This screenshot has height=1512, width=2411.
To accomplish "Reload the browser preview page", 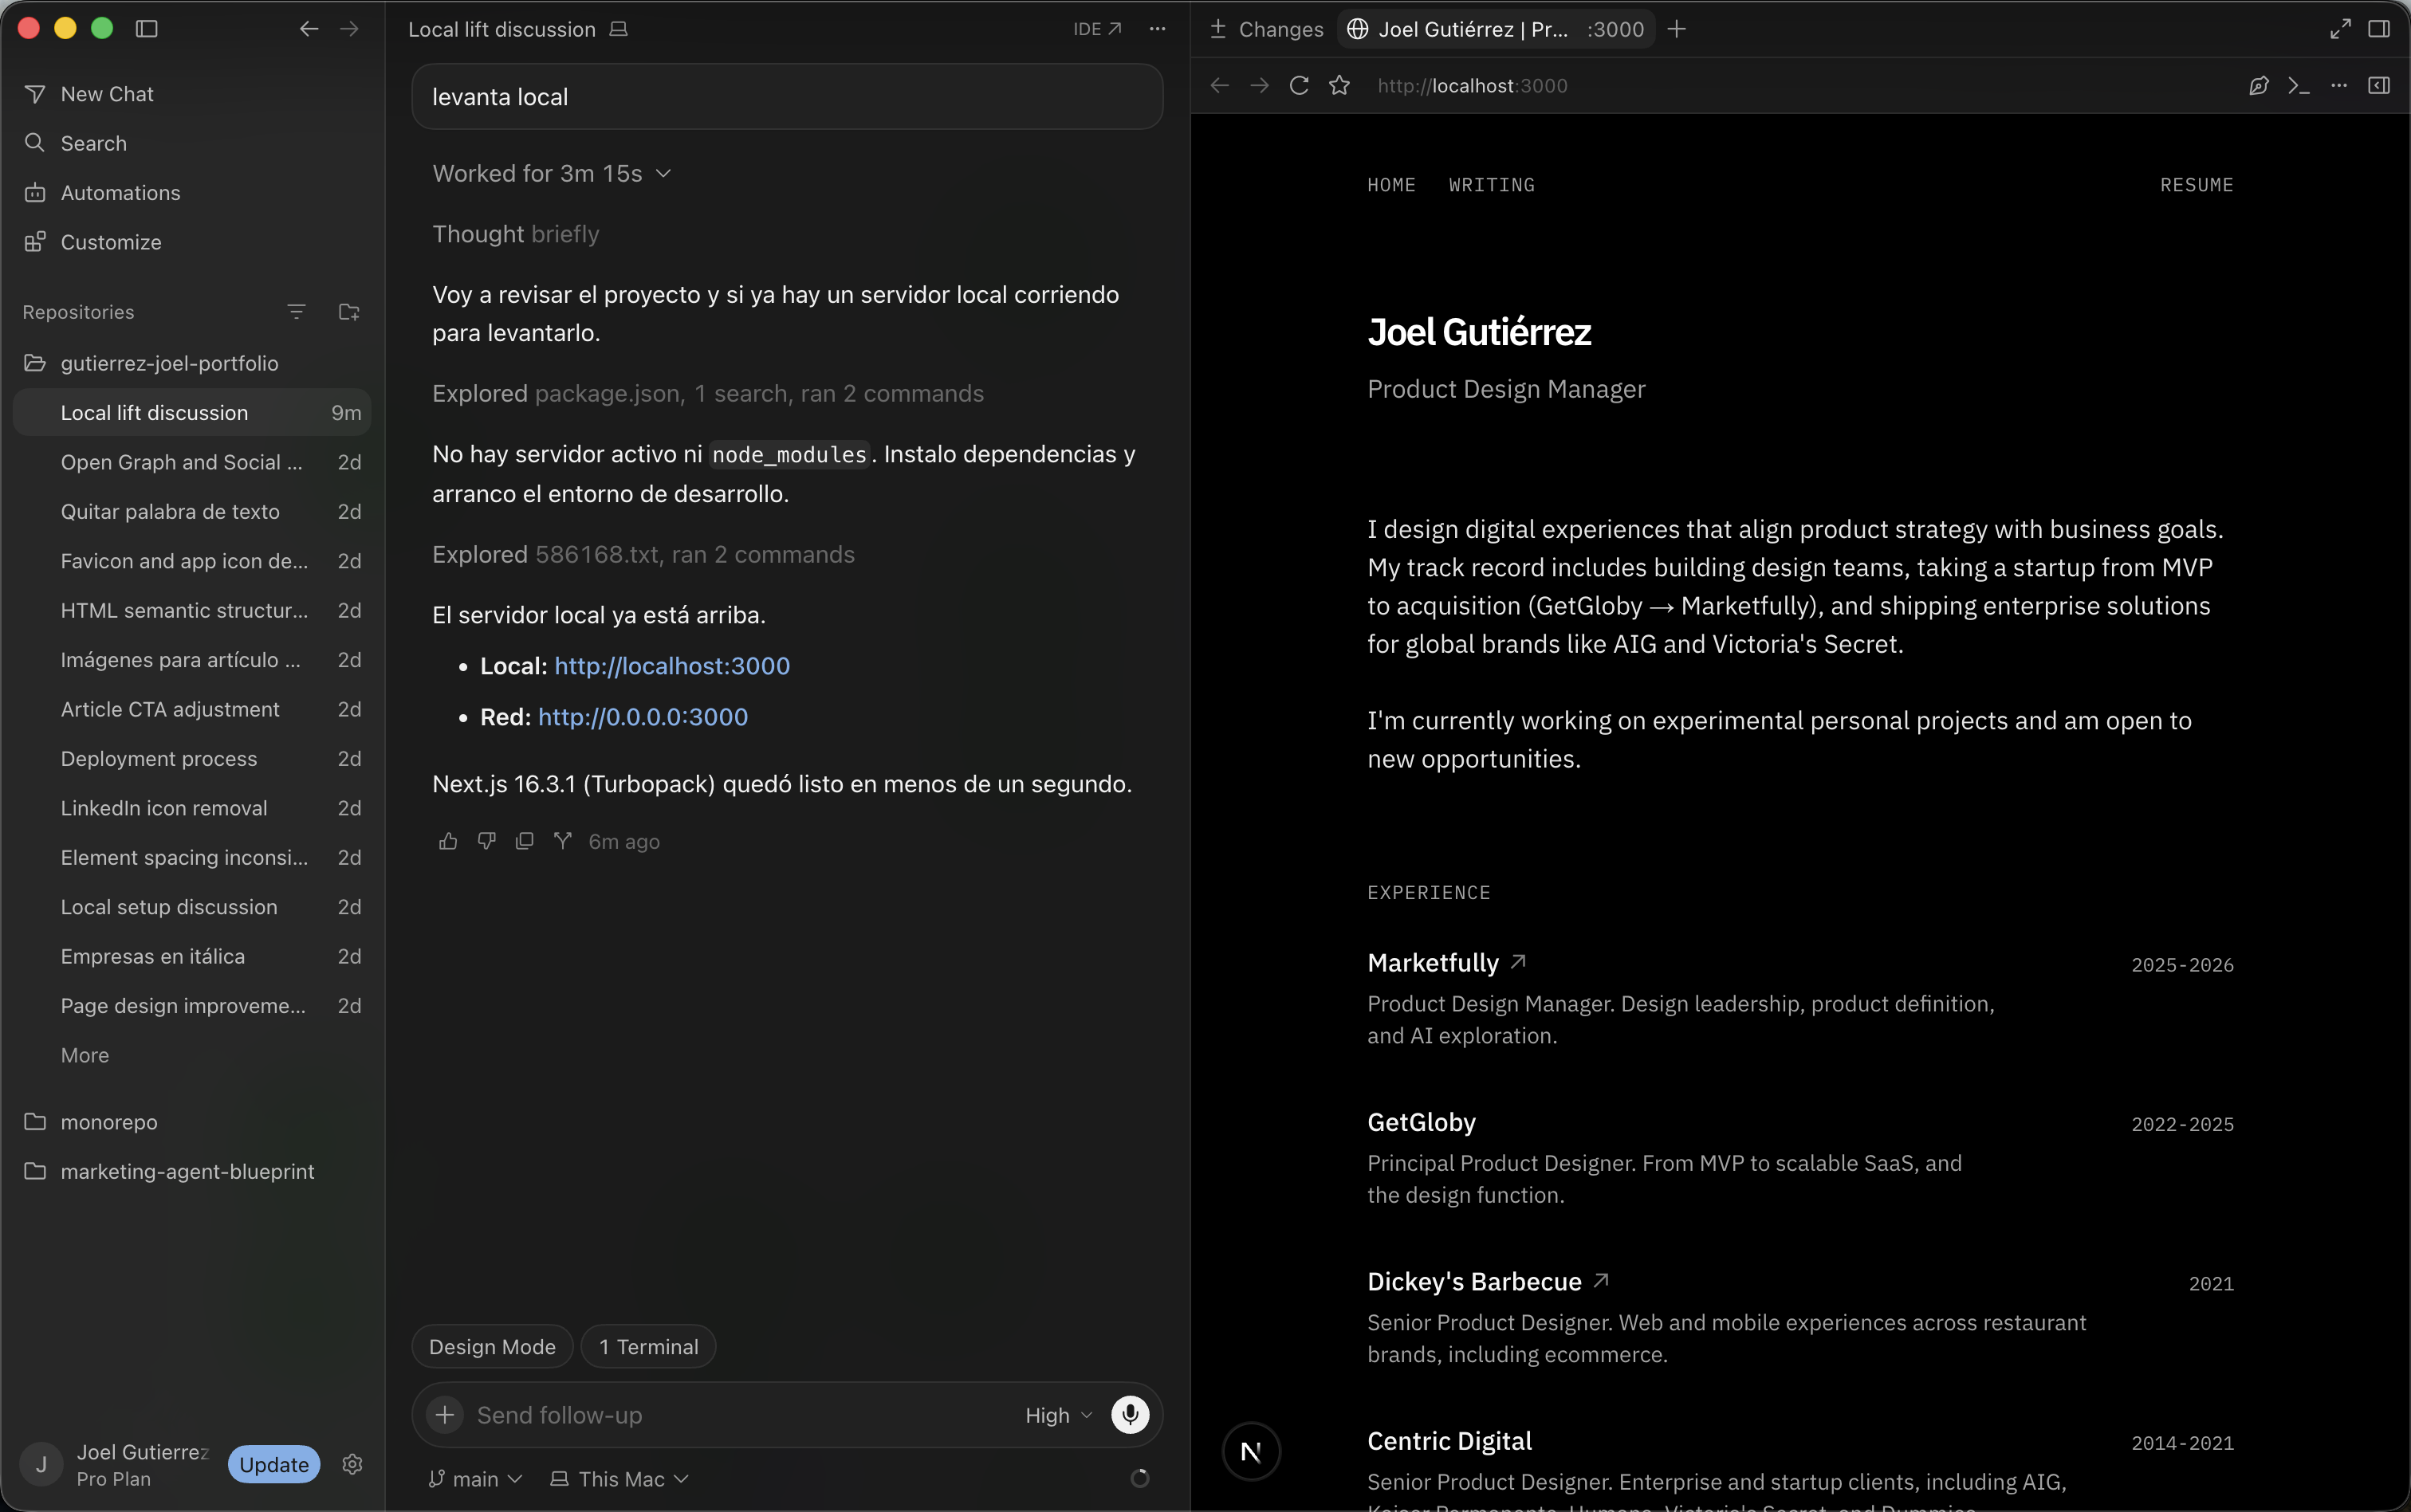I will pos(1299,86).
